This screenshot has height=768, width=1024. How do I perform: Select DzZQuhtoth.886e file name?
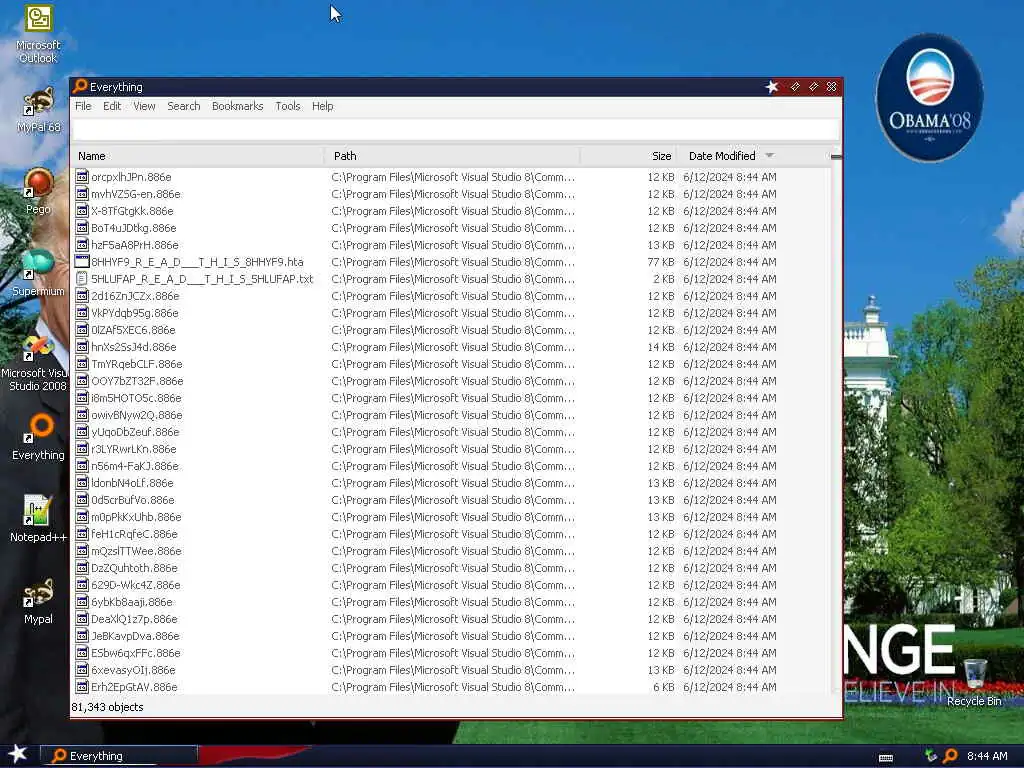coord(134,567)
